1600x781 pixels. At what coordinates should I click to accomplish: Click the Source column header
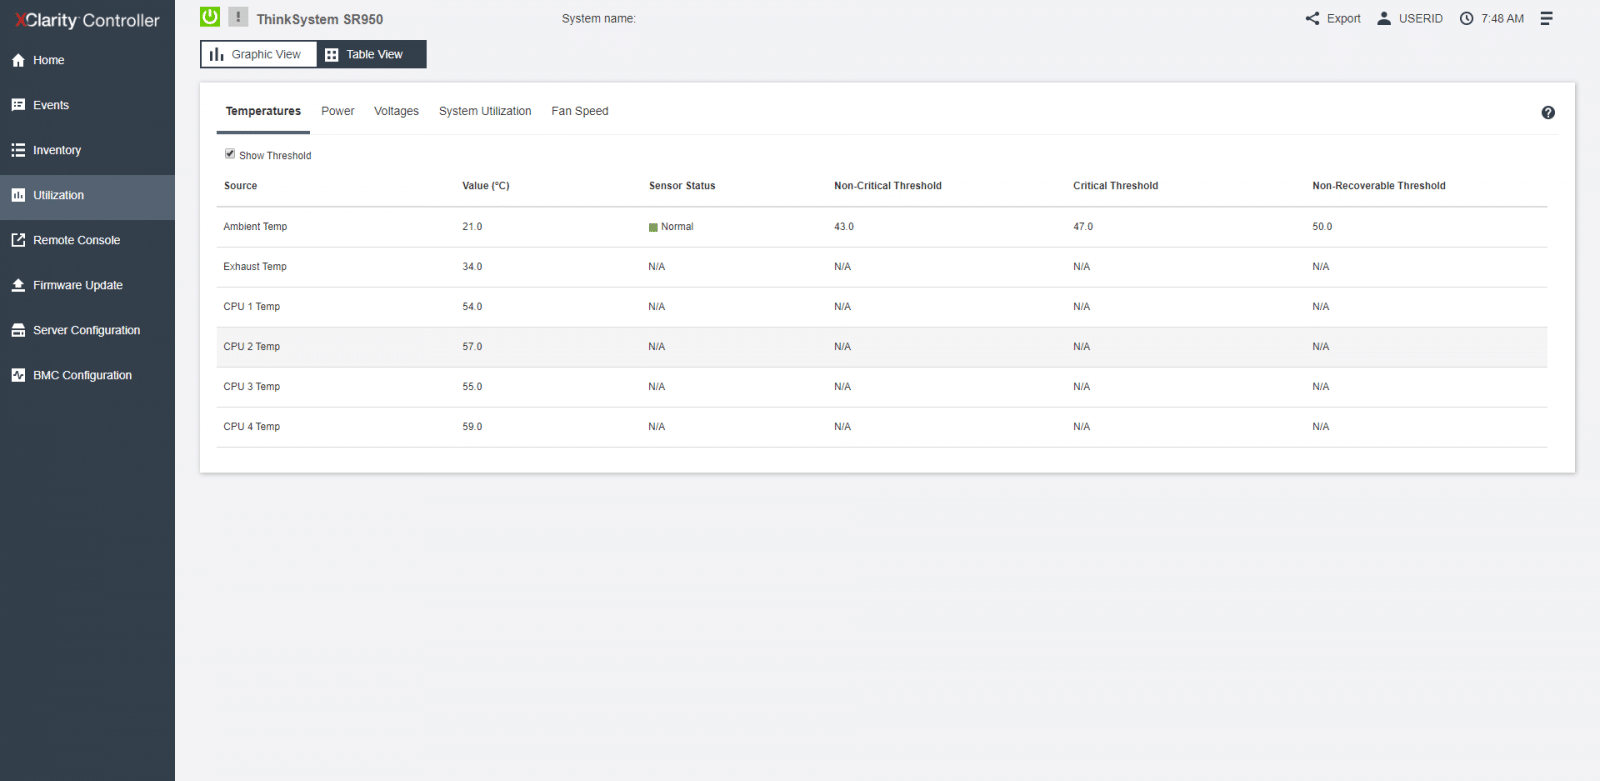tap(240, 186)
